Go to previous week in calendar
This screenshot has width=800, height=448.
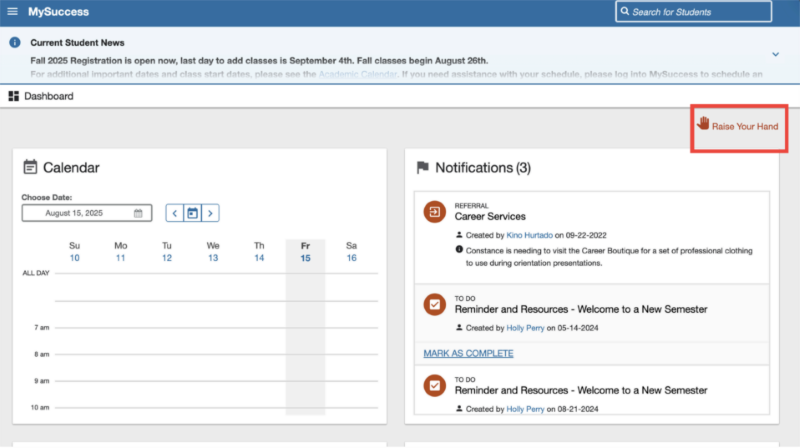[174, 213]
